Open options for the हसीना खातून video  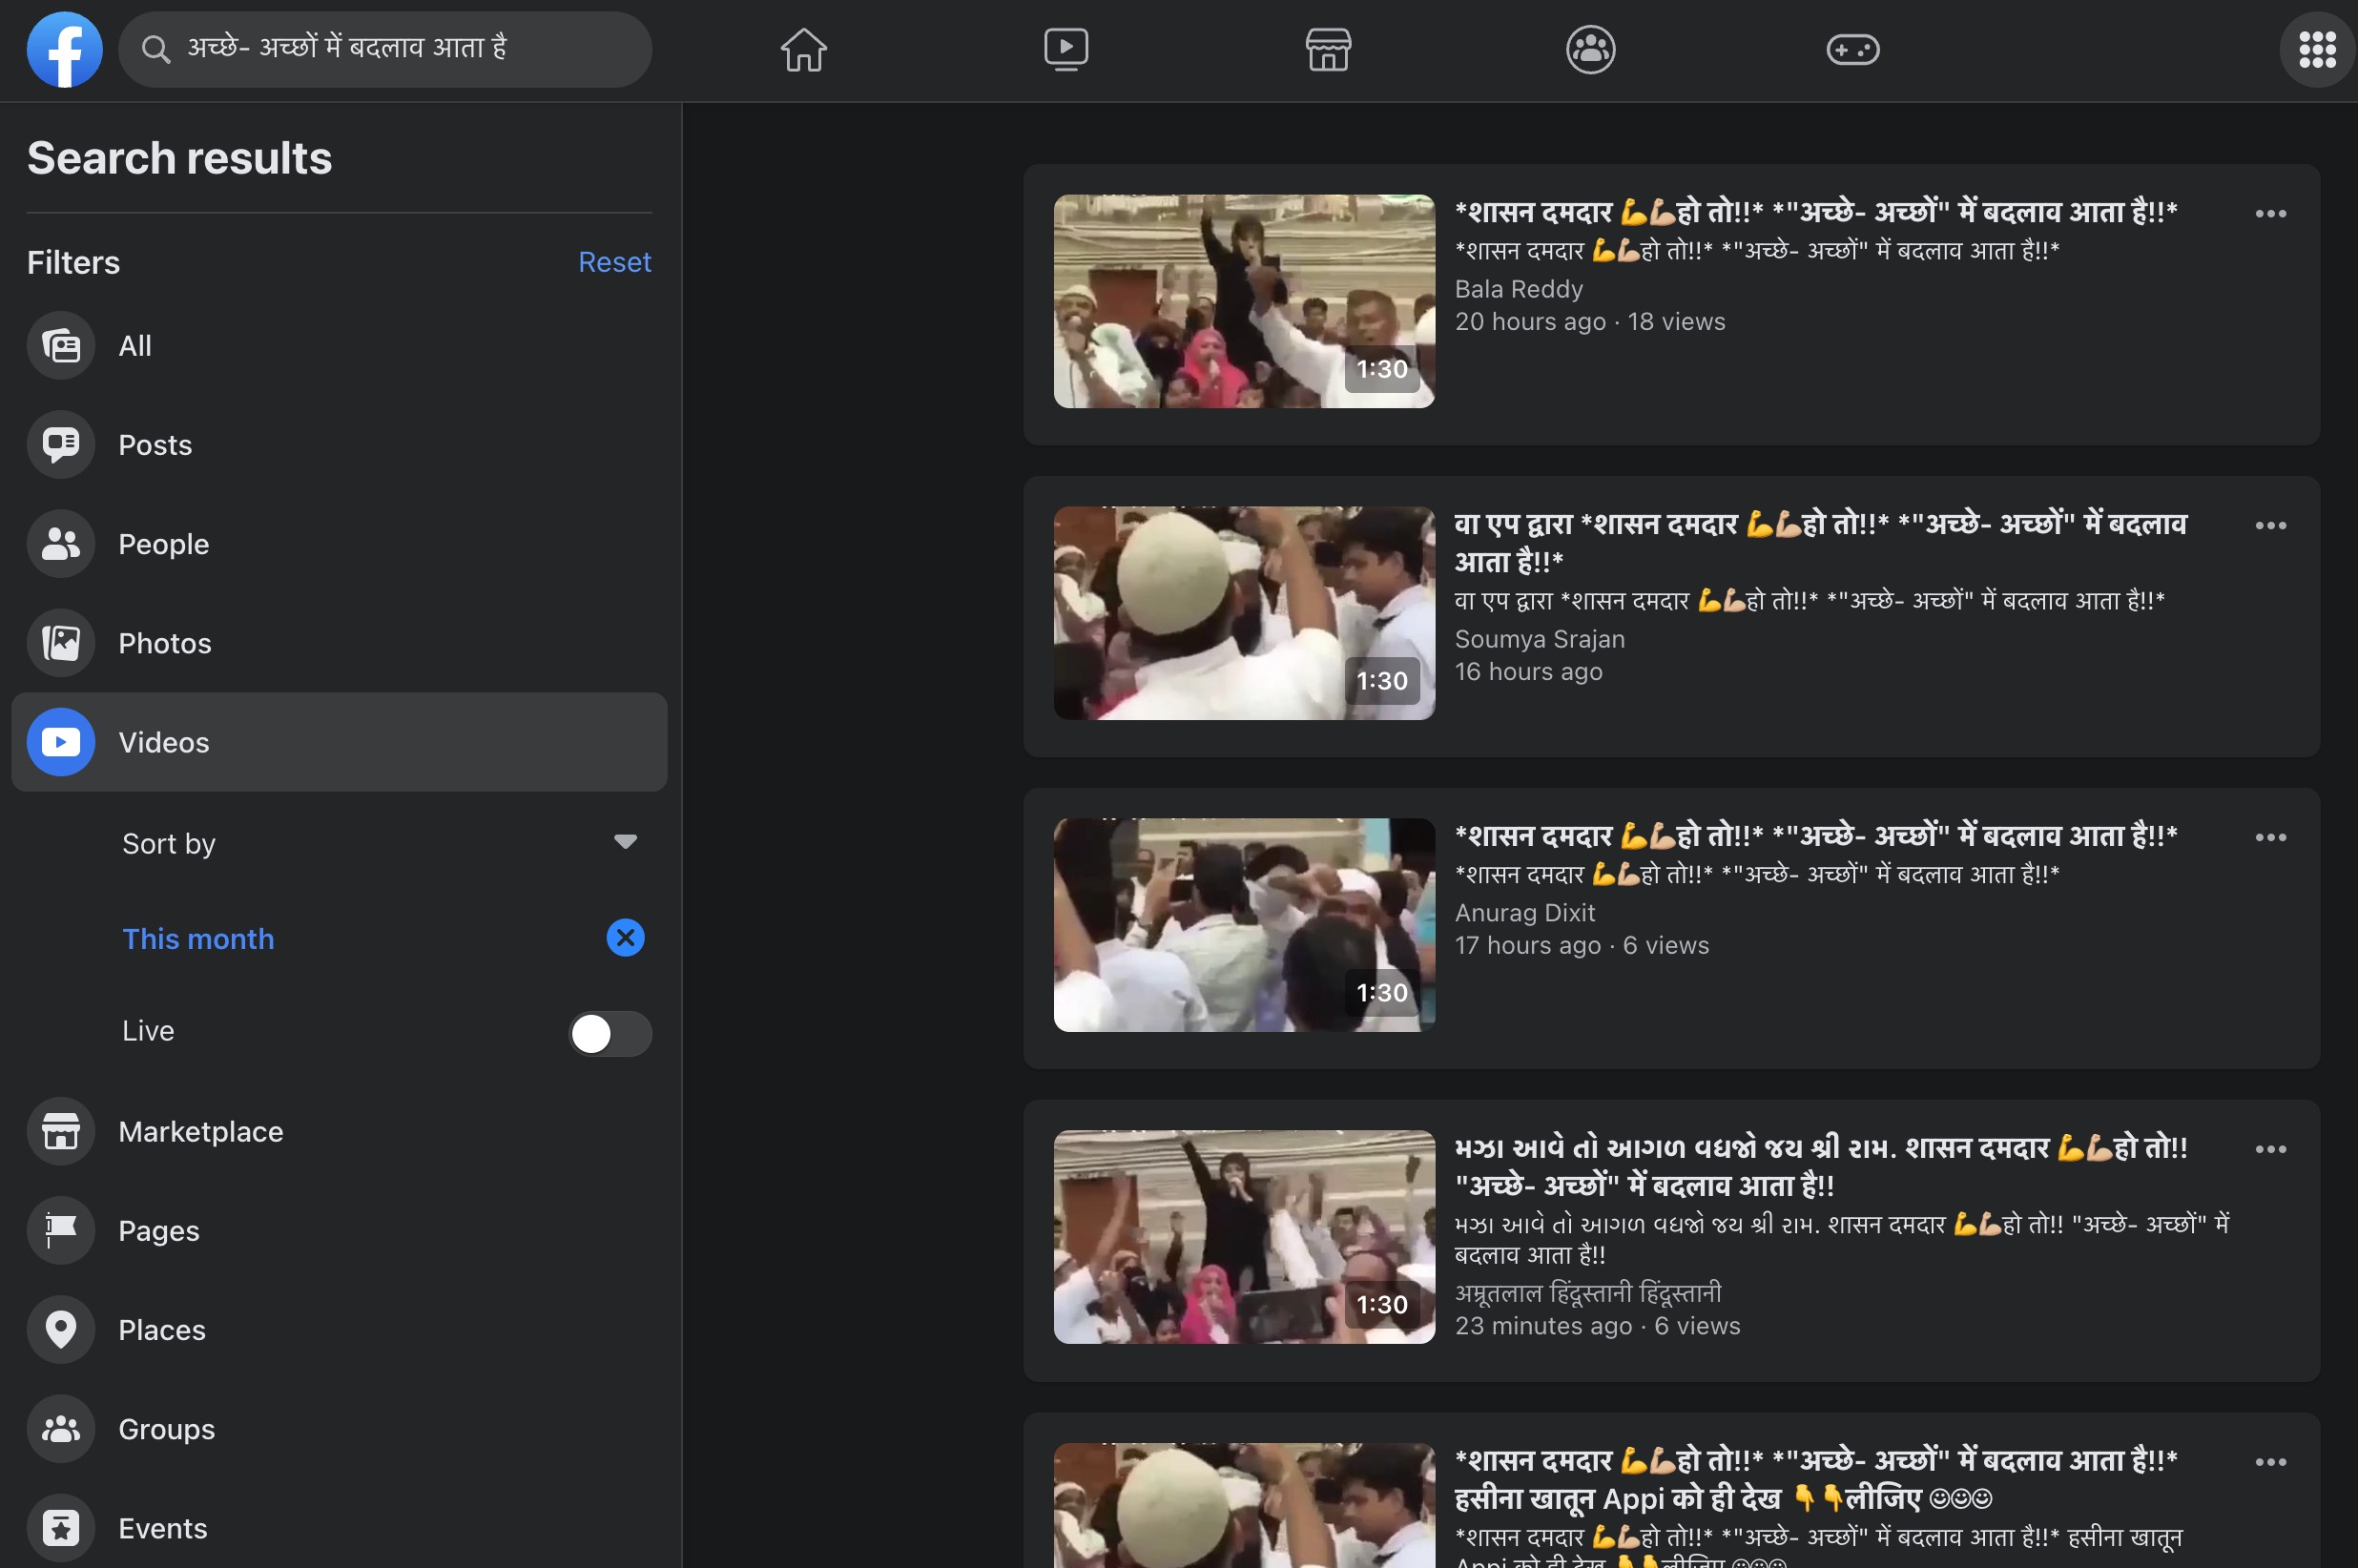pos(2271,1462)
